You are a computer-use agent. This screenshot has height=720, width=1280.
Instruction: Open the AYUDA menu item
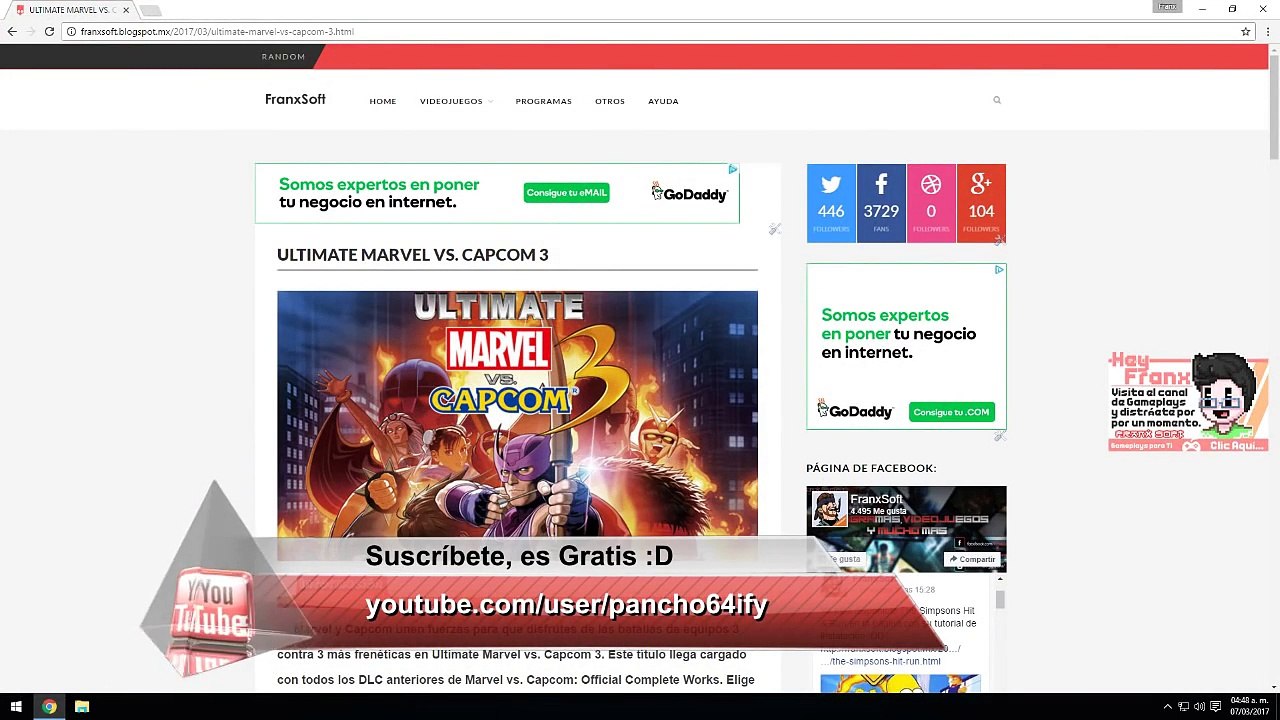pos(663,101)
